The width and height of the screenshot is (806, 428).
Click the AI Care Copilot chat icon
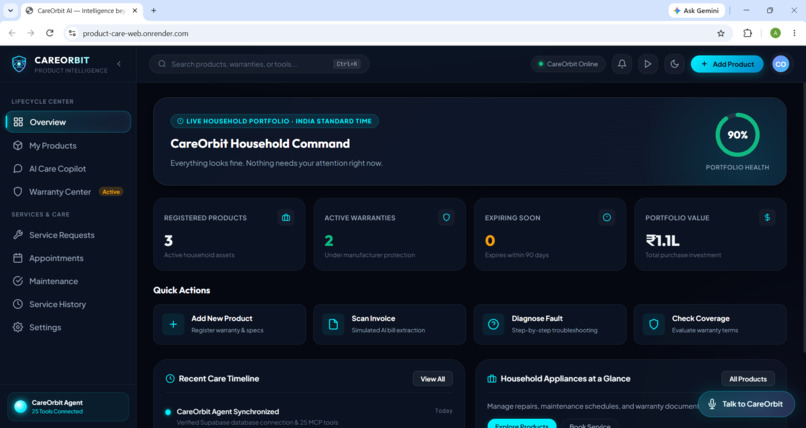[x=18, y=169]
